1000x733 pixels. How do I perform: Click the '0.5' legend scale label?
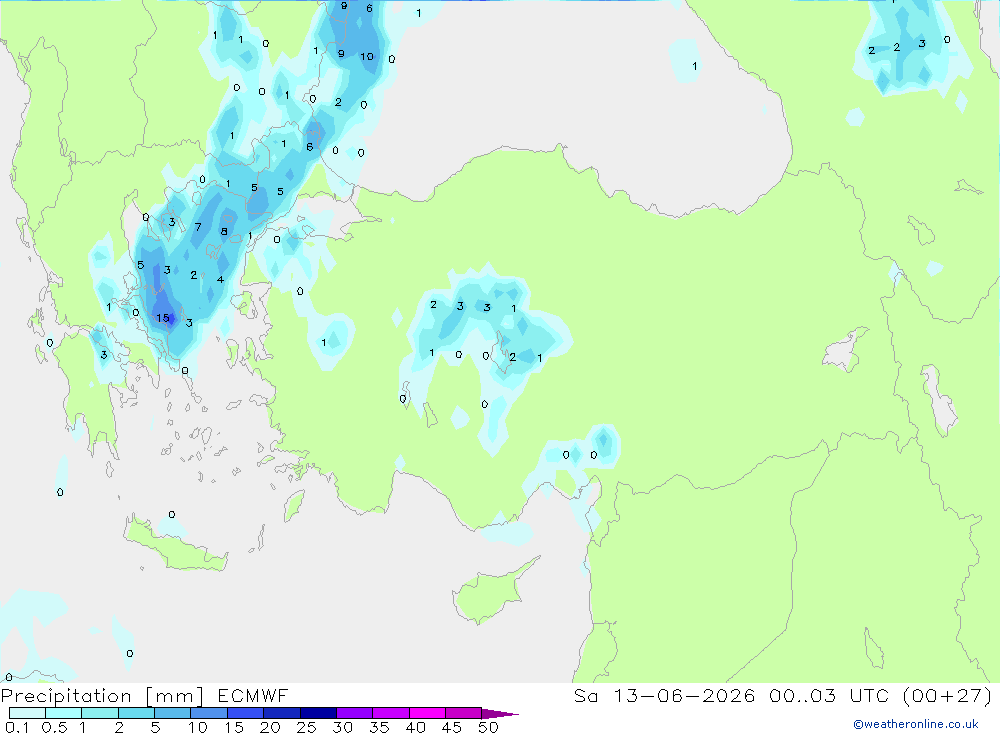[54, 727]
